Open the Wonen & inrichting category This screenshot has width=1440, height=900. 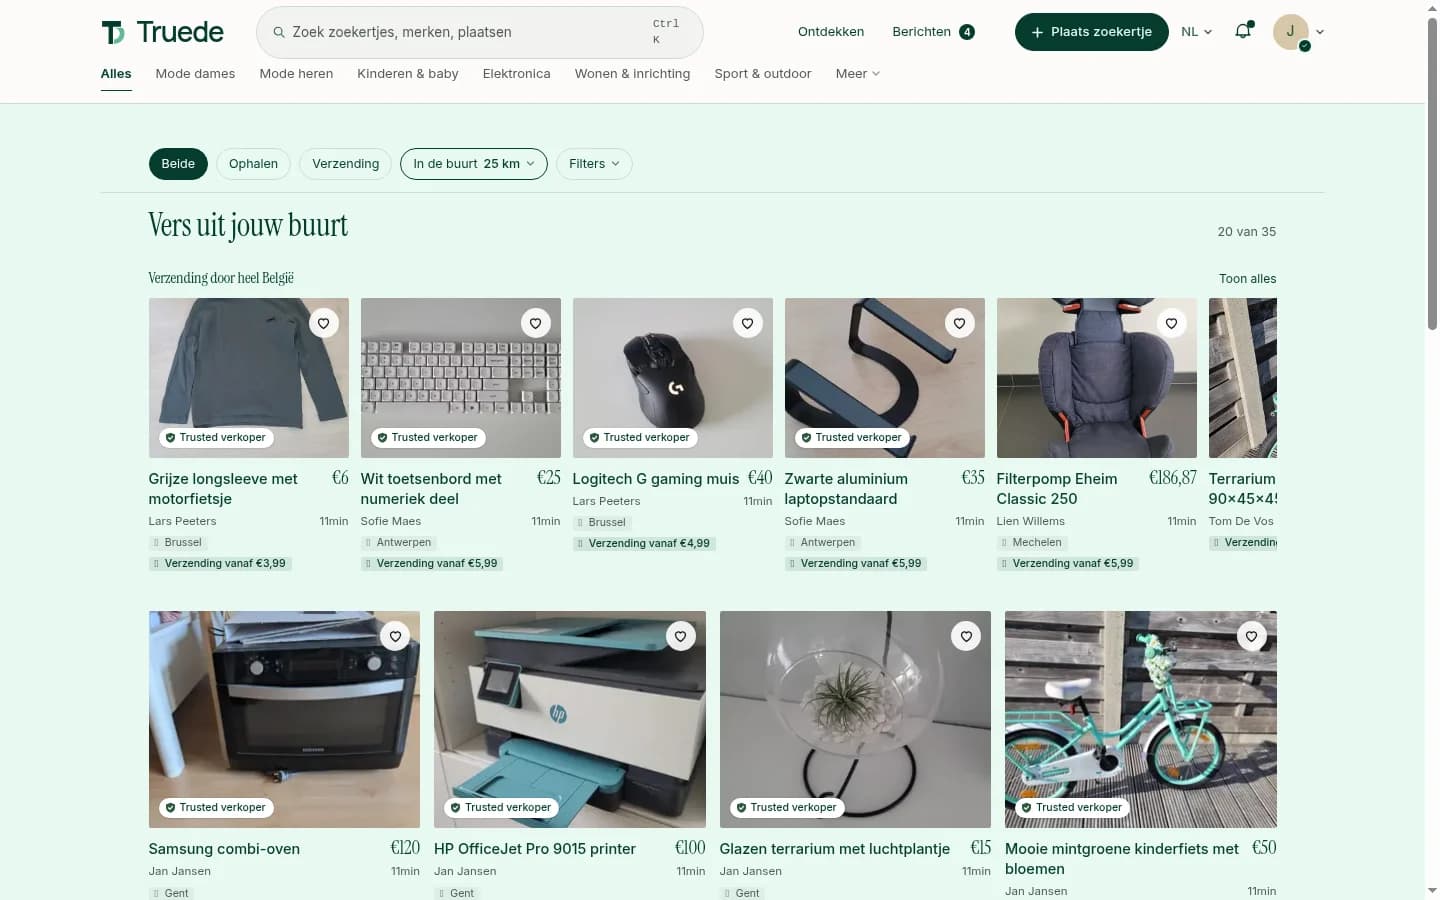(632, 74)
